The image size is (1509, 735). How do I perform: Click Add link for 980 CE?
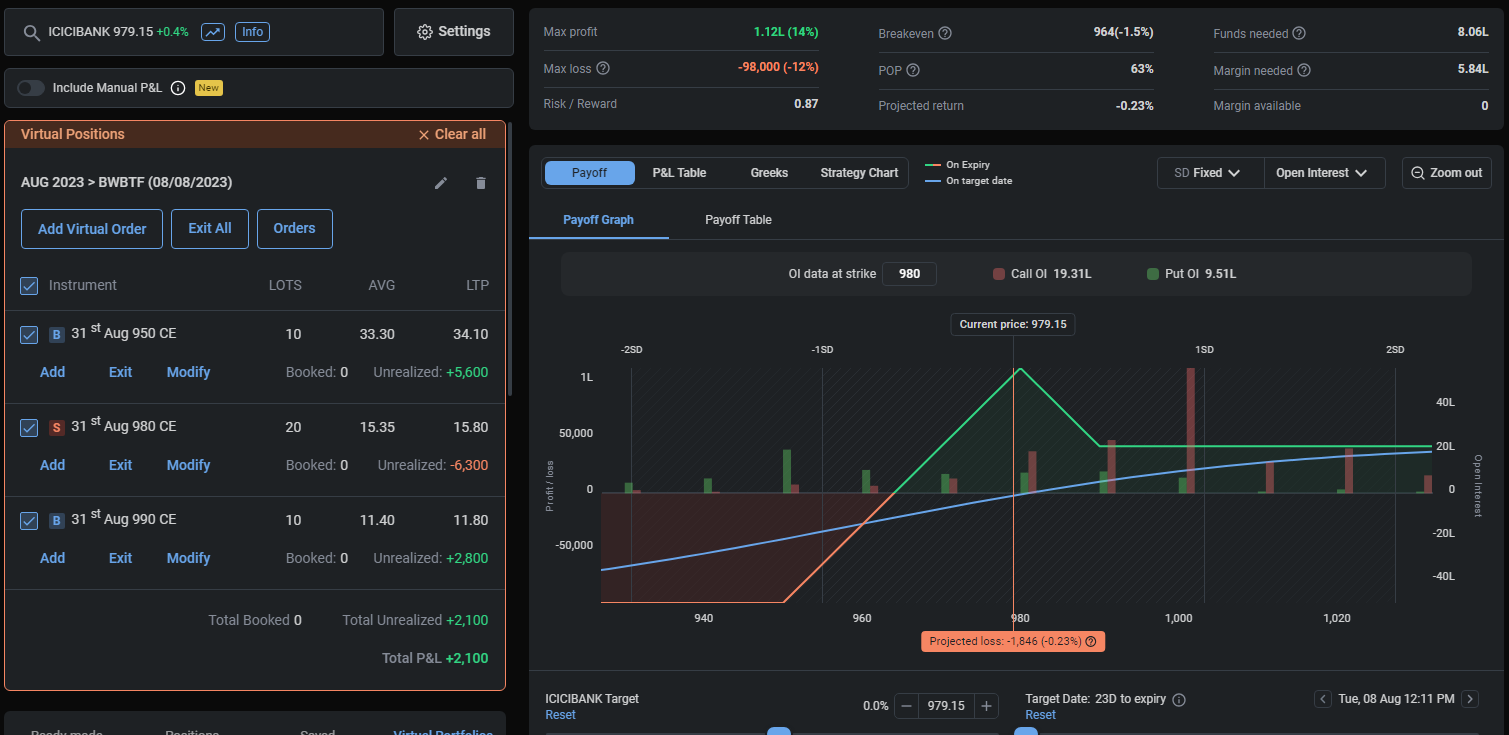[x=52, y=465]
